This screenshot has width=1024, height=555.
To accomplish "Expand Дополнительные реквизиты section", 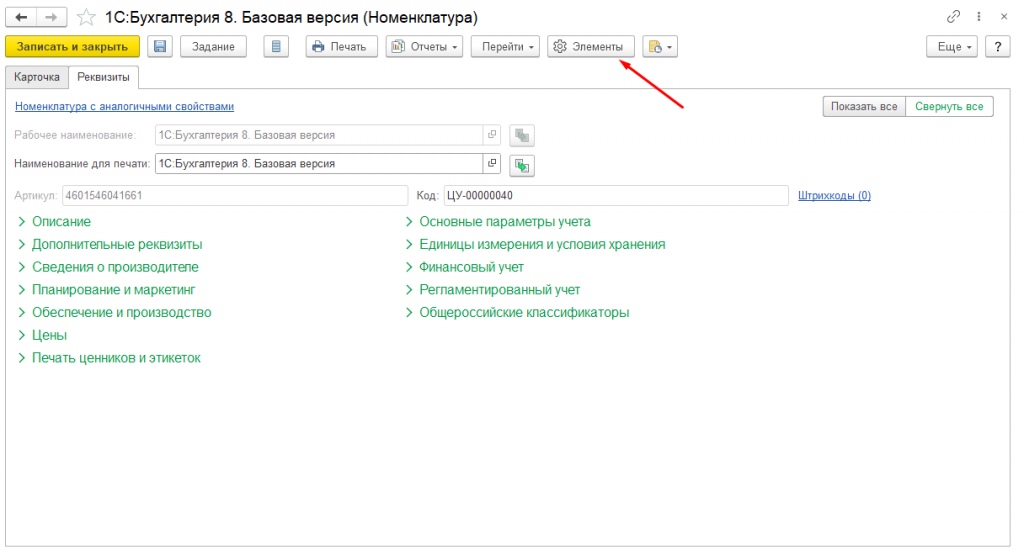I will (110, 244).
